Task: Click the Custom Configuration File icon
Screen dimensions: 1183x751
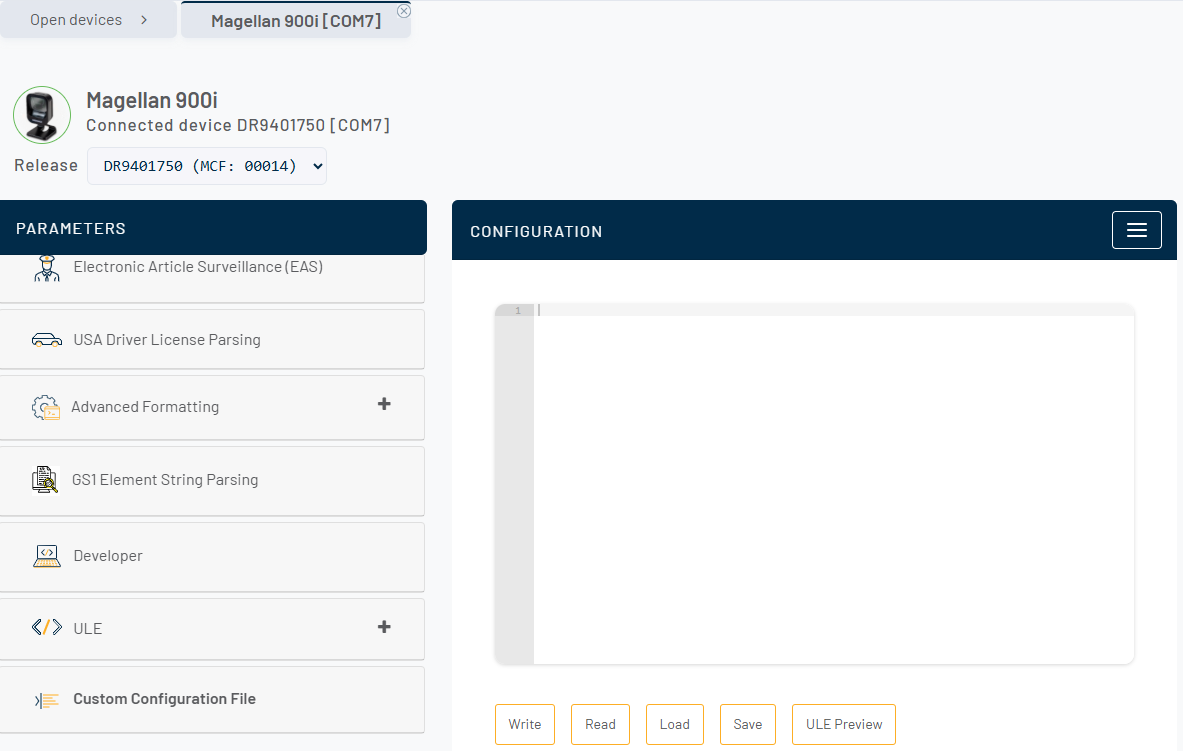Action: [47, 700]
